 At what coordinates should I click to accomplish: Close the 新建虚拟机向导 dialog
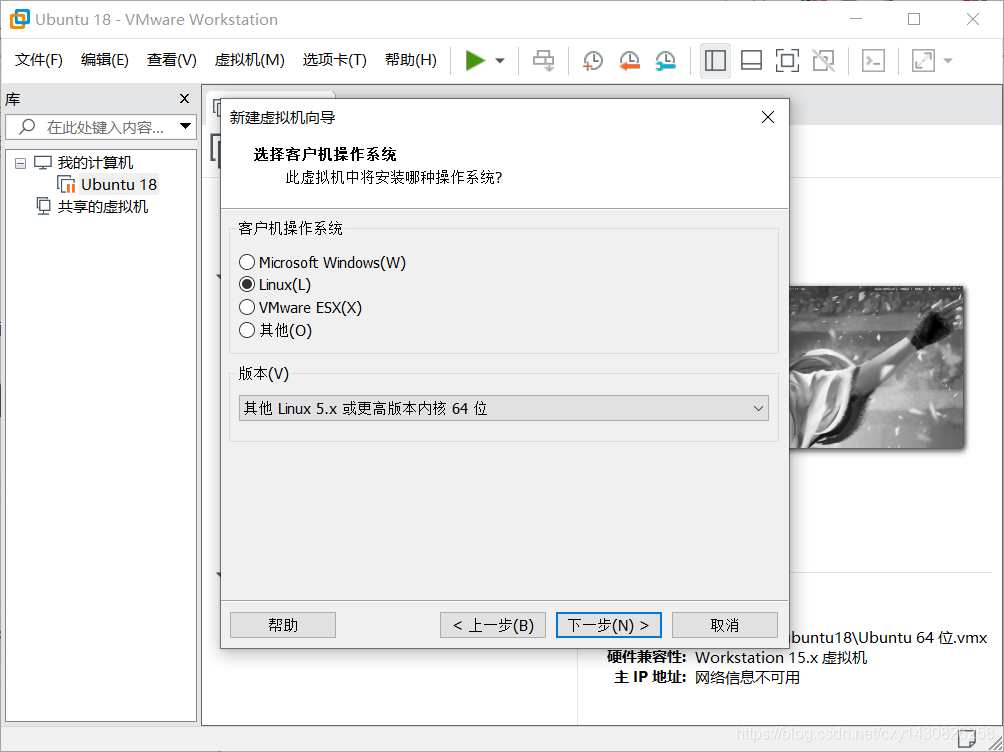[768, 117]
